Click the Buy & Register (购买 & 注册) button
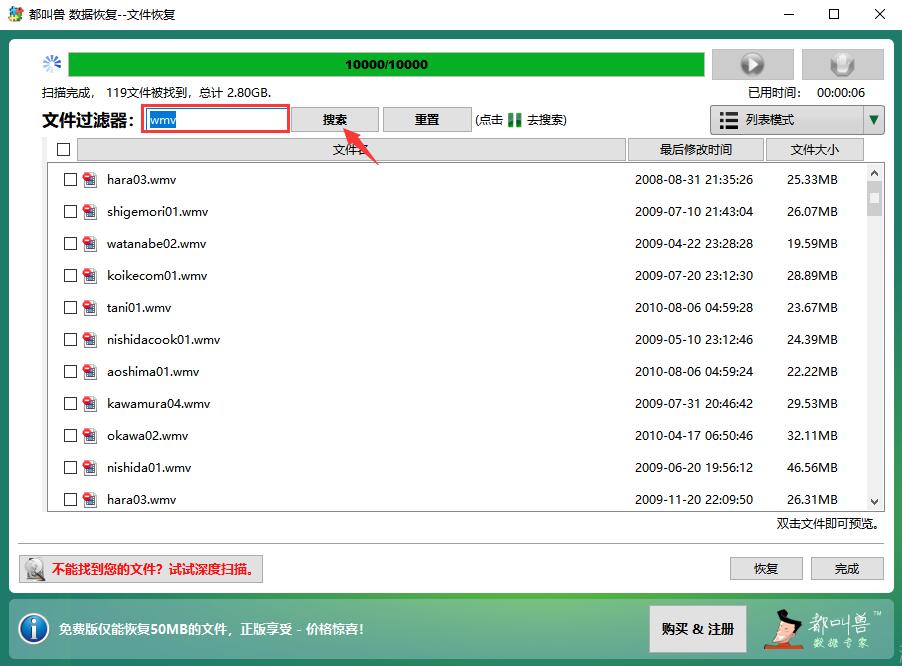 697,629
